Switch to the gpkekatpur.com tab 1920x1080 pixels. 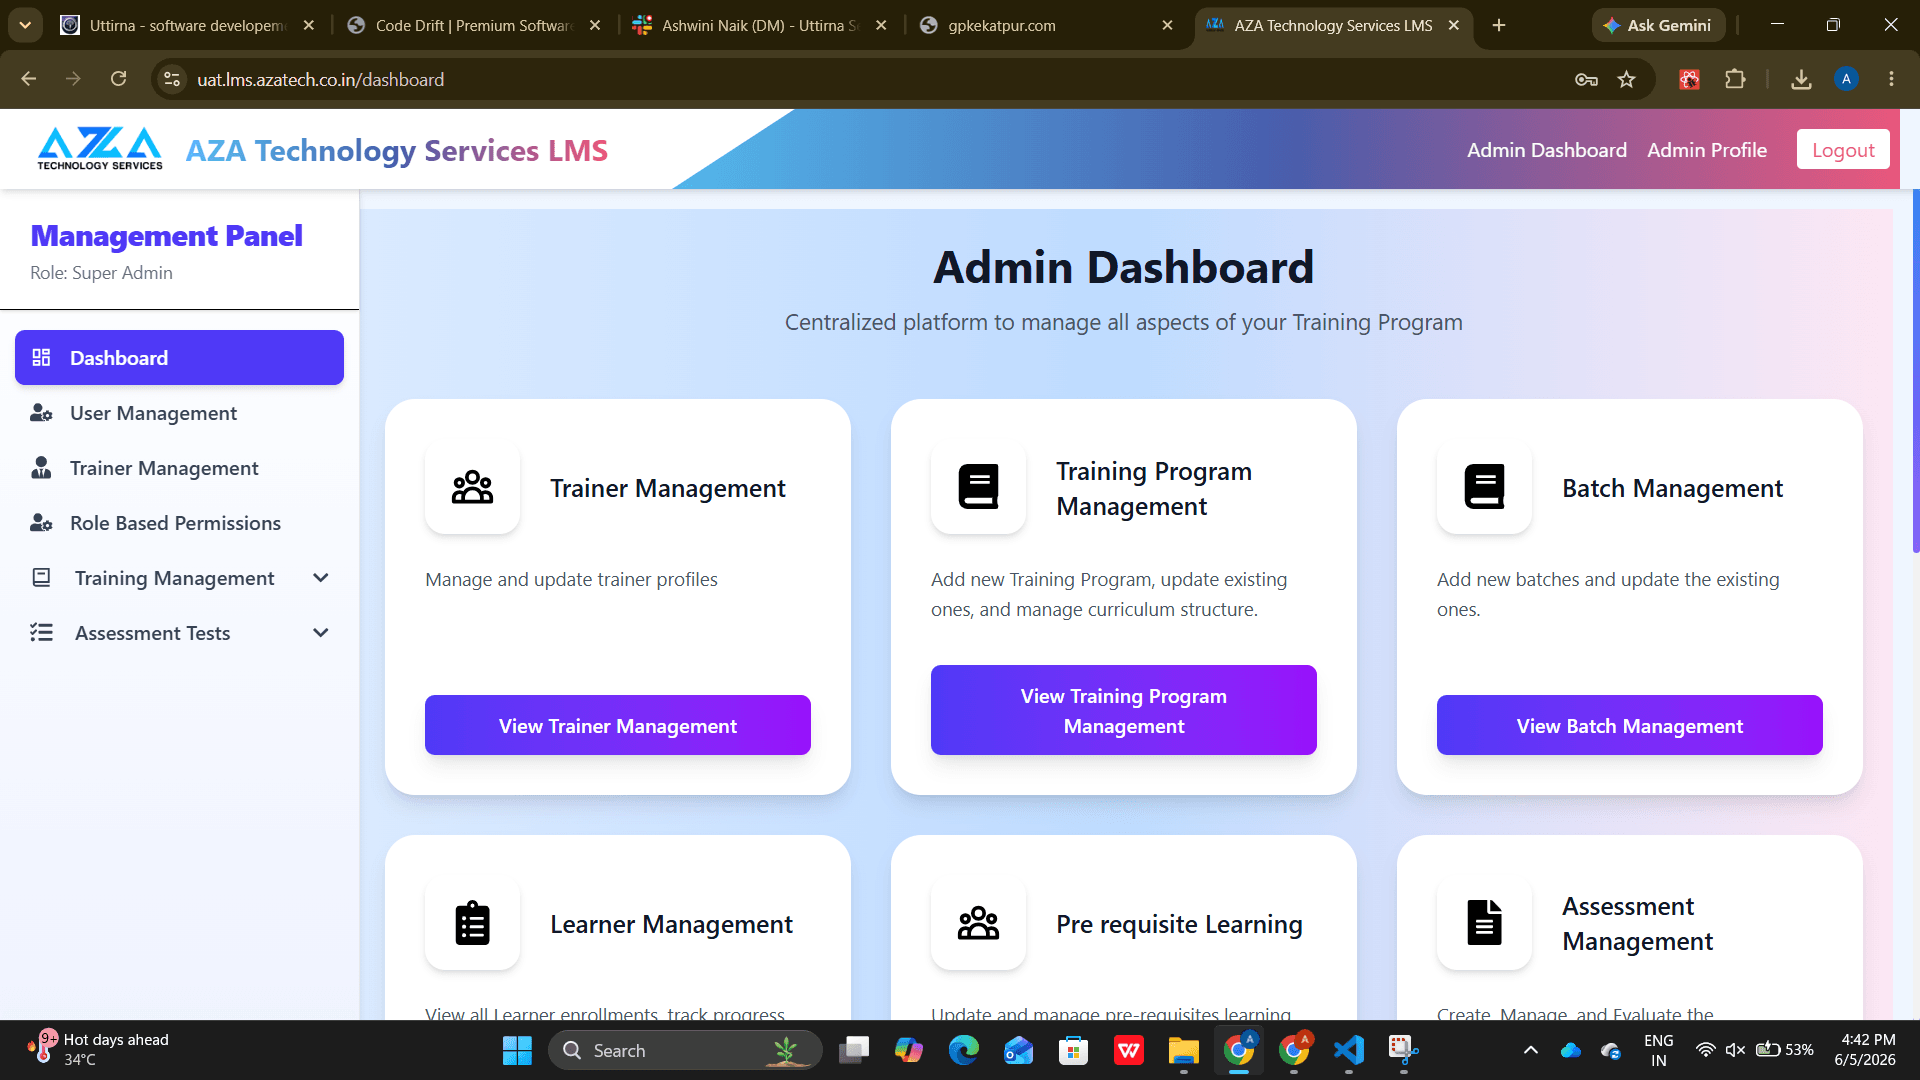[1046, 25]
